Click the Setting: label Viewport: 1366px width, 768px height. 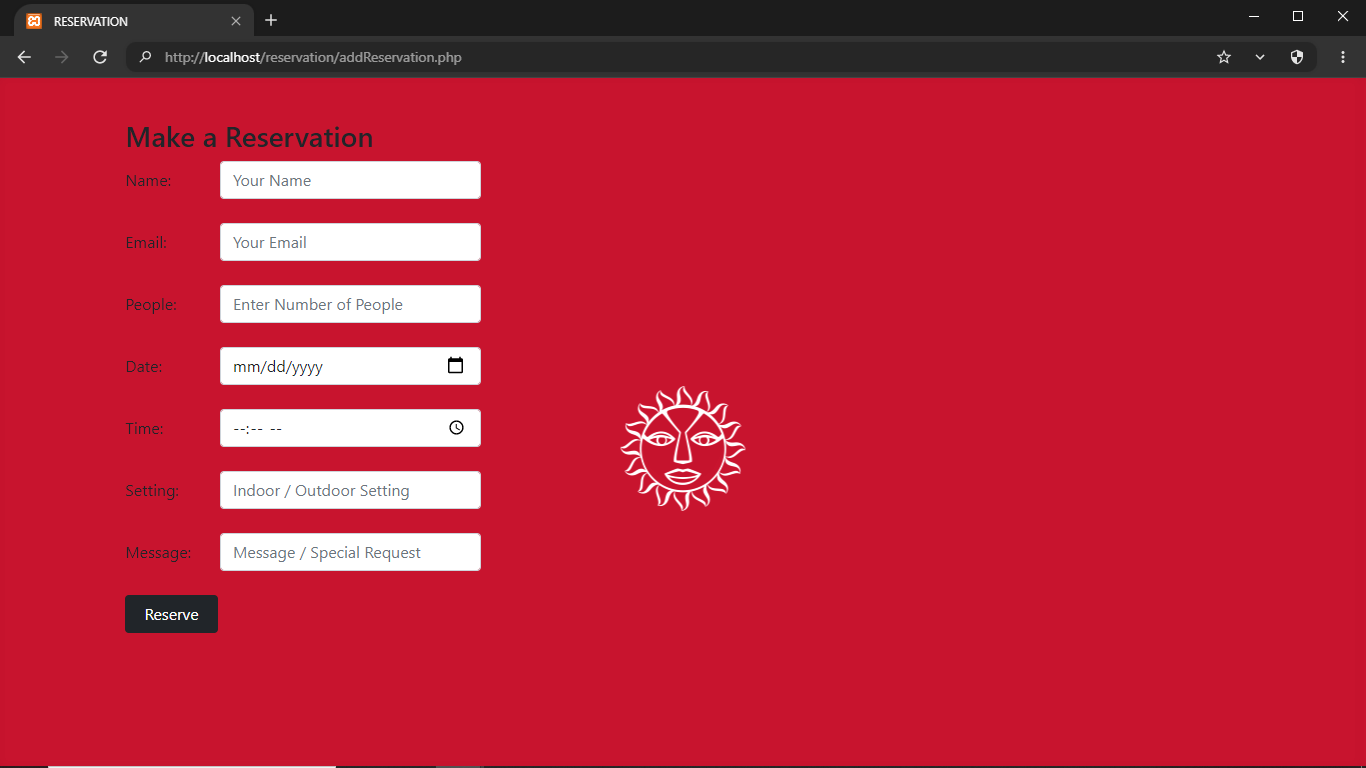tap(152, 491)
